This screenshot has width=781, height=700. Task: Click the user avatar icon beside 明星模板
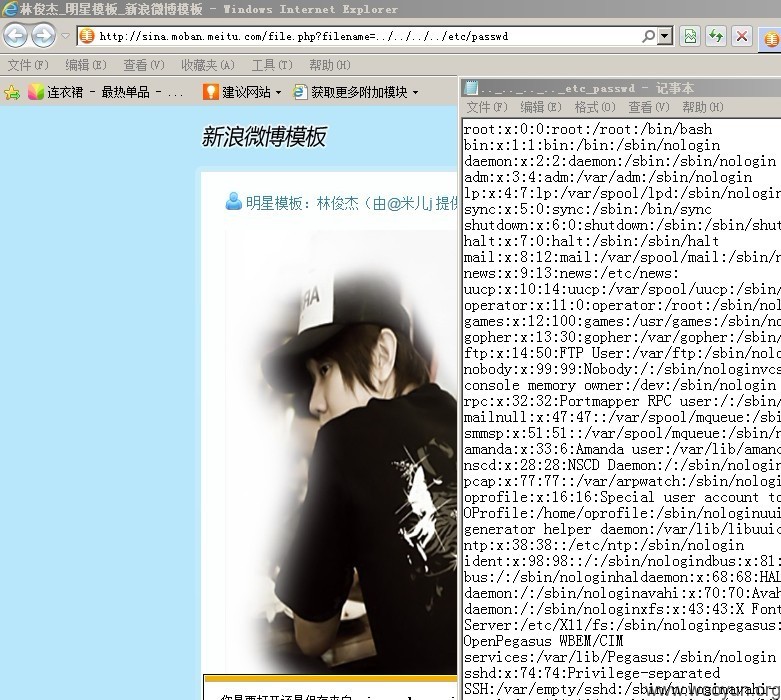(233, 201)
